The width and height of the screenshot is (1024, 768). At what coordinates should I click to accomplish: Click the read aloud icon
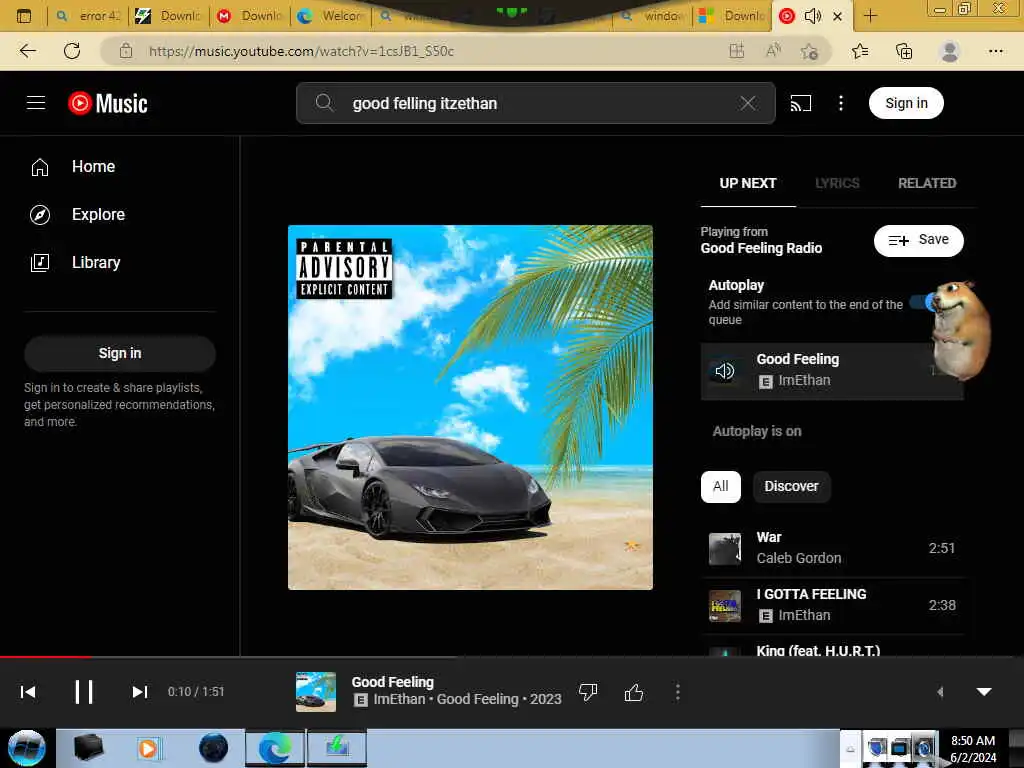[773, 51]
